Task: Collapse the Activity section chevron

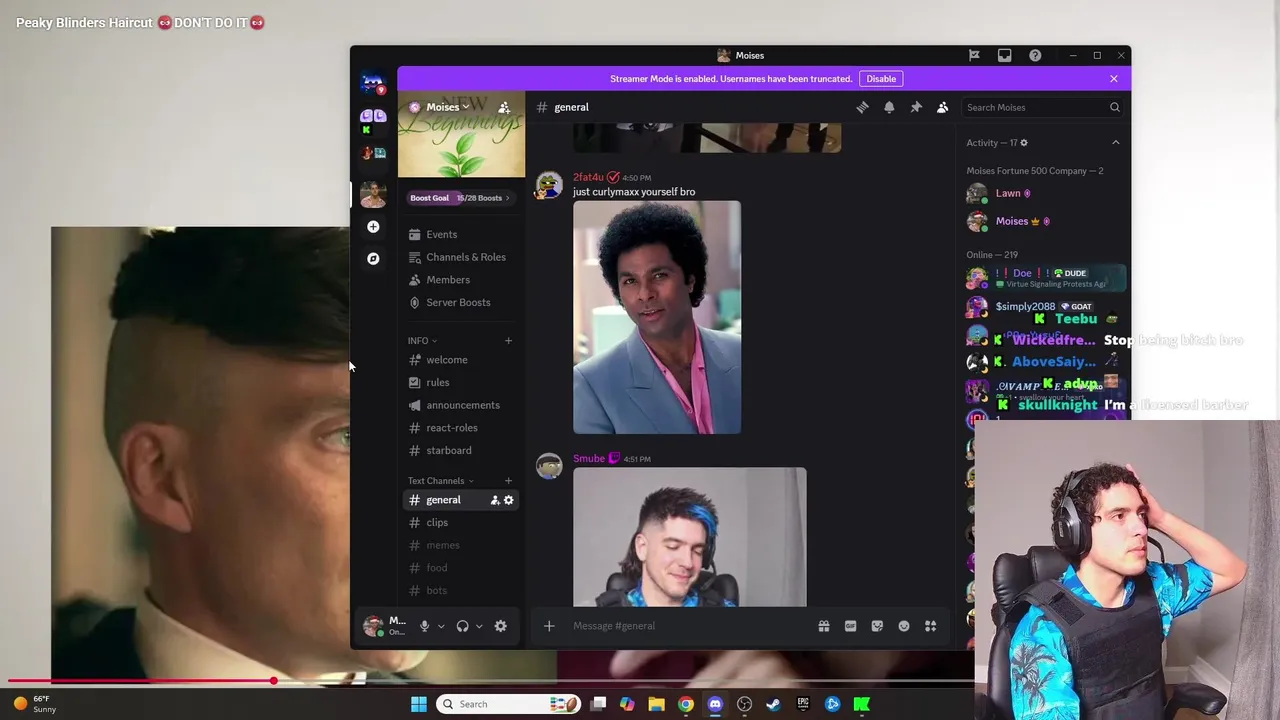Action: 1116,143
